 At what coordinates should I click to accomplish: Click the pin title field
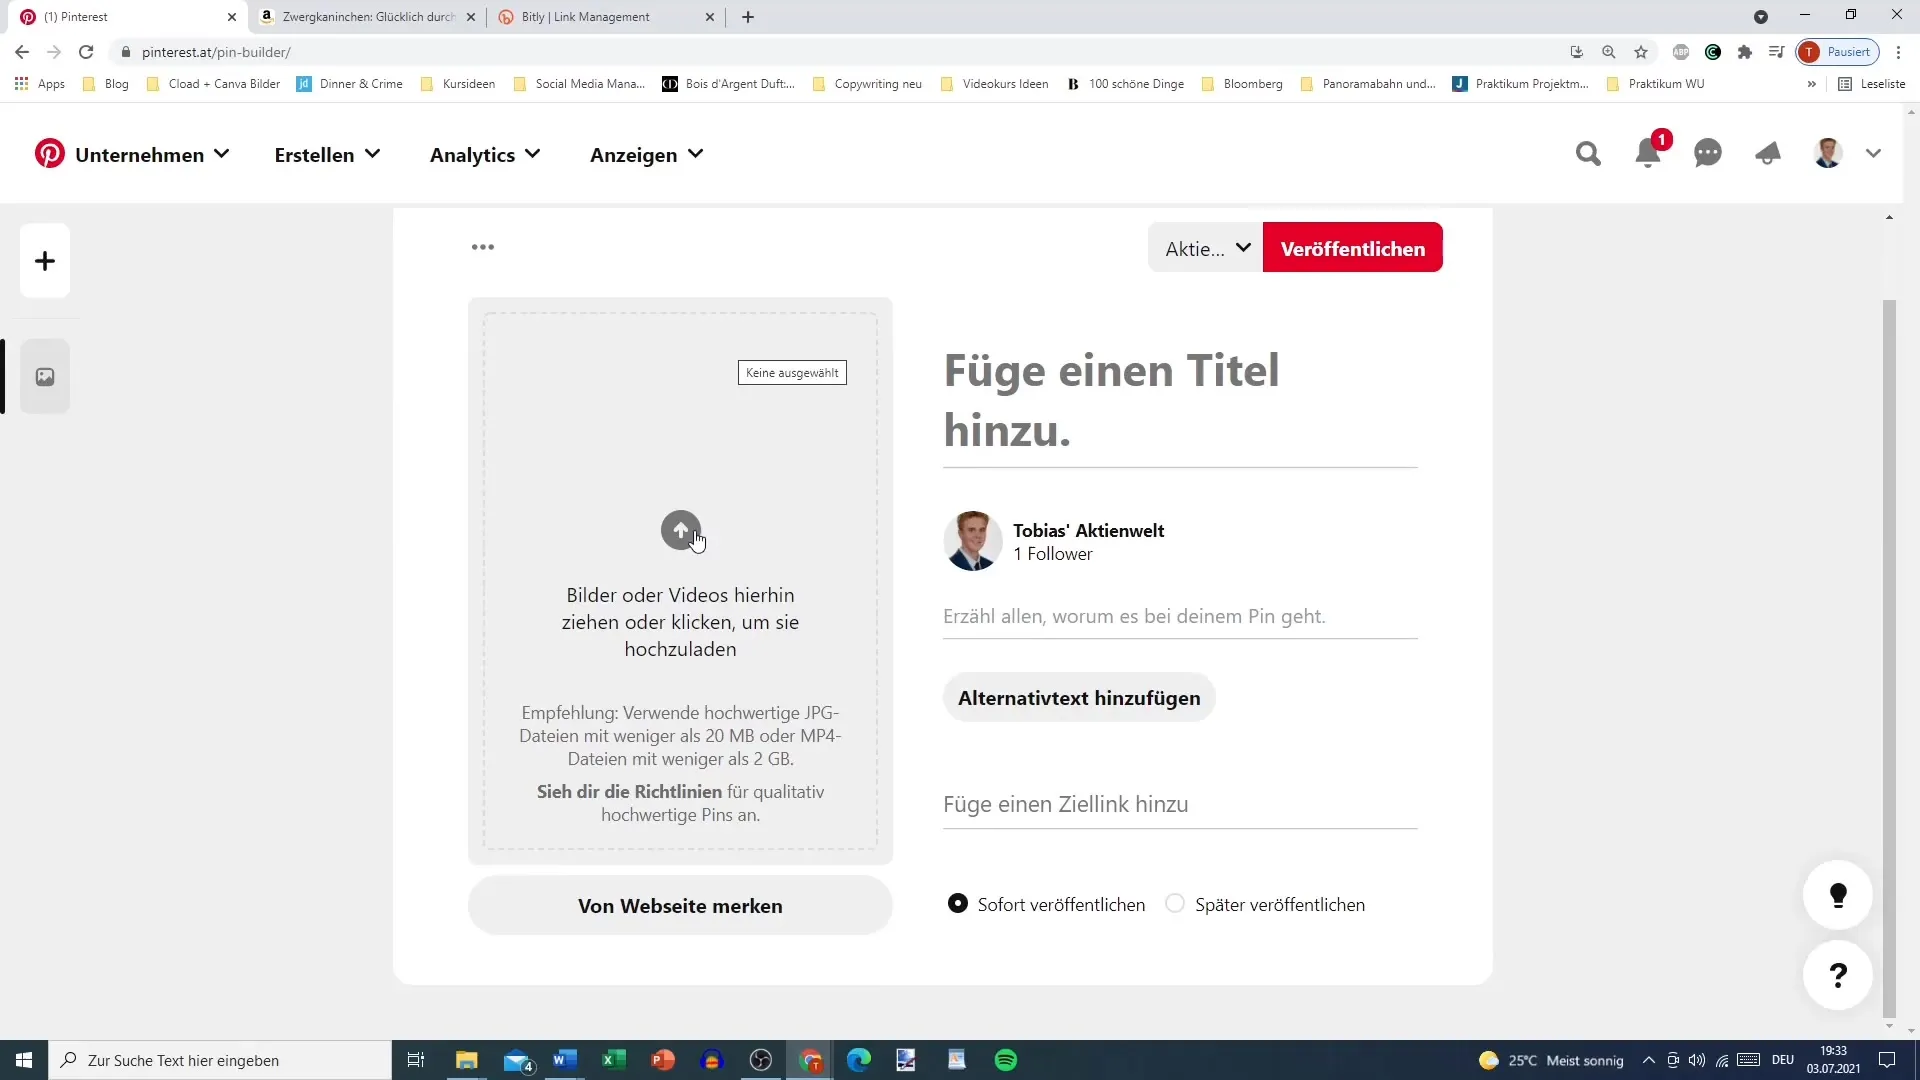1180,402
